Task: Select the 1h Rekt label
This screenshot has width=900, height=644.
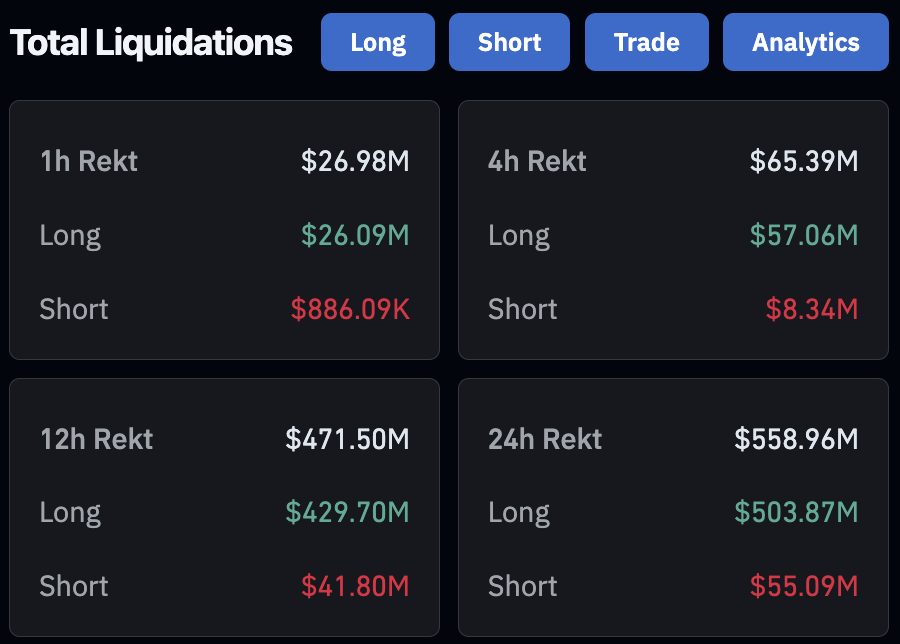Action: [89, 161]
